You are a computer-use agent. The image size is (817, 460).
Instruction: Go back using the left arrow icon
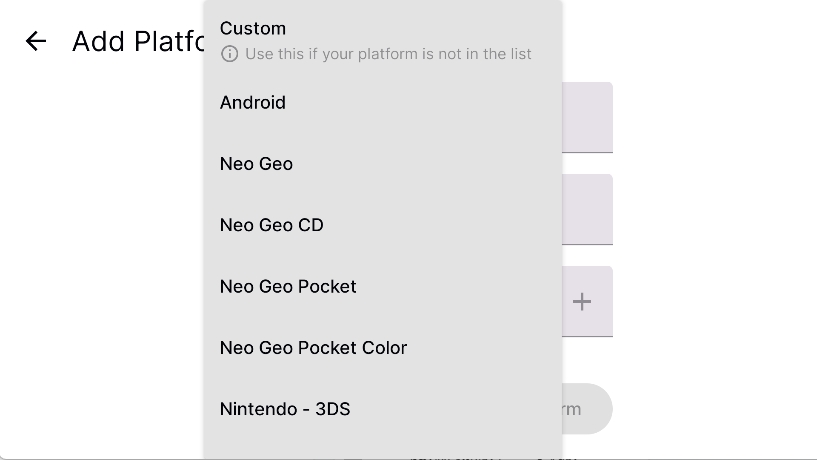36,41
